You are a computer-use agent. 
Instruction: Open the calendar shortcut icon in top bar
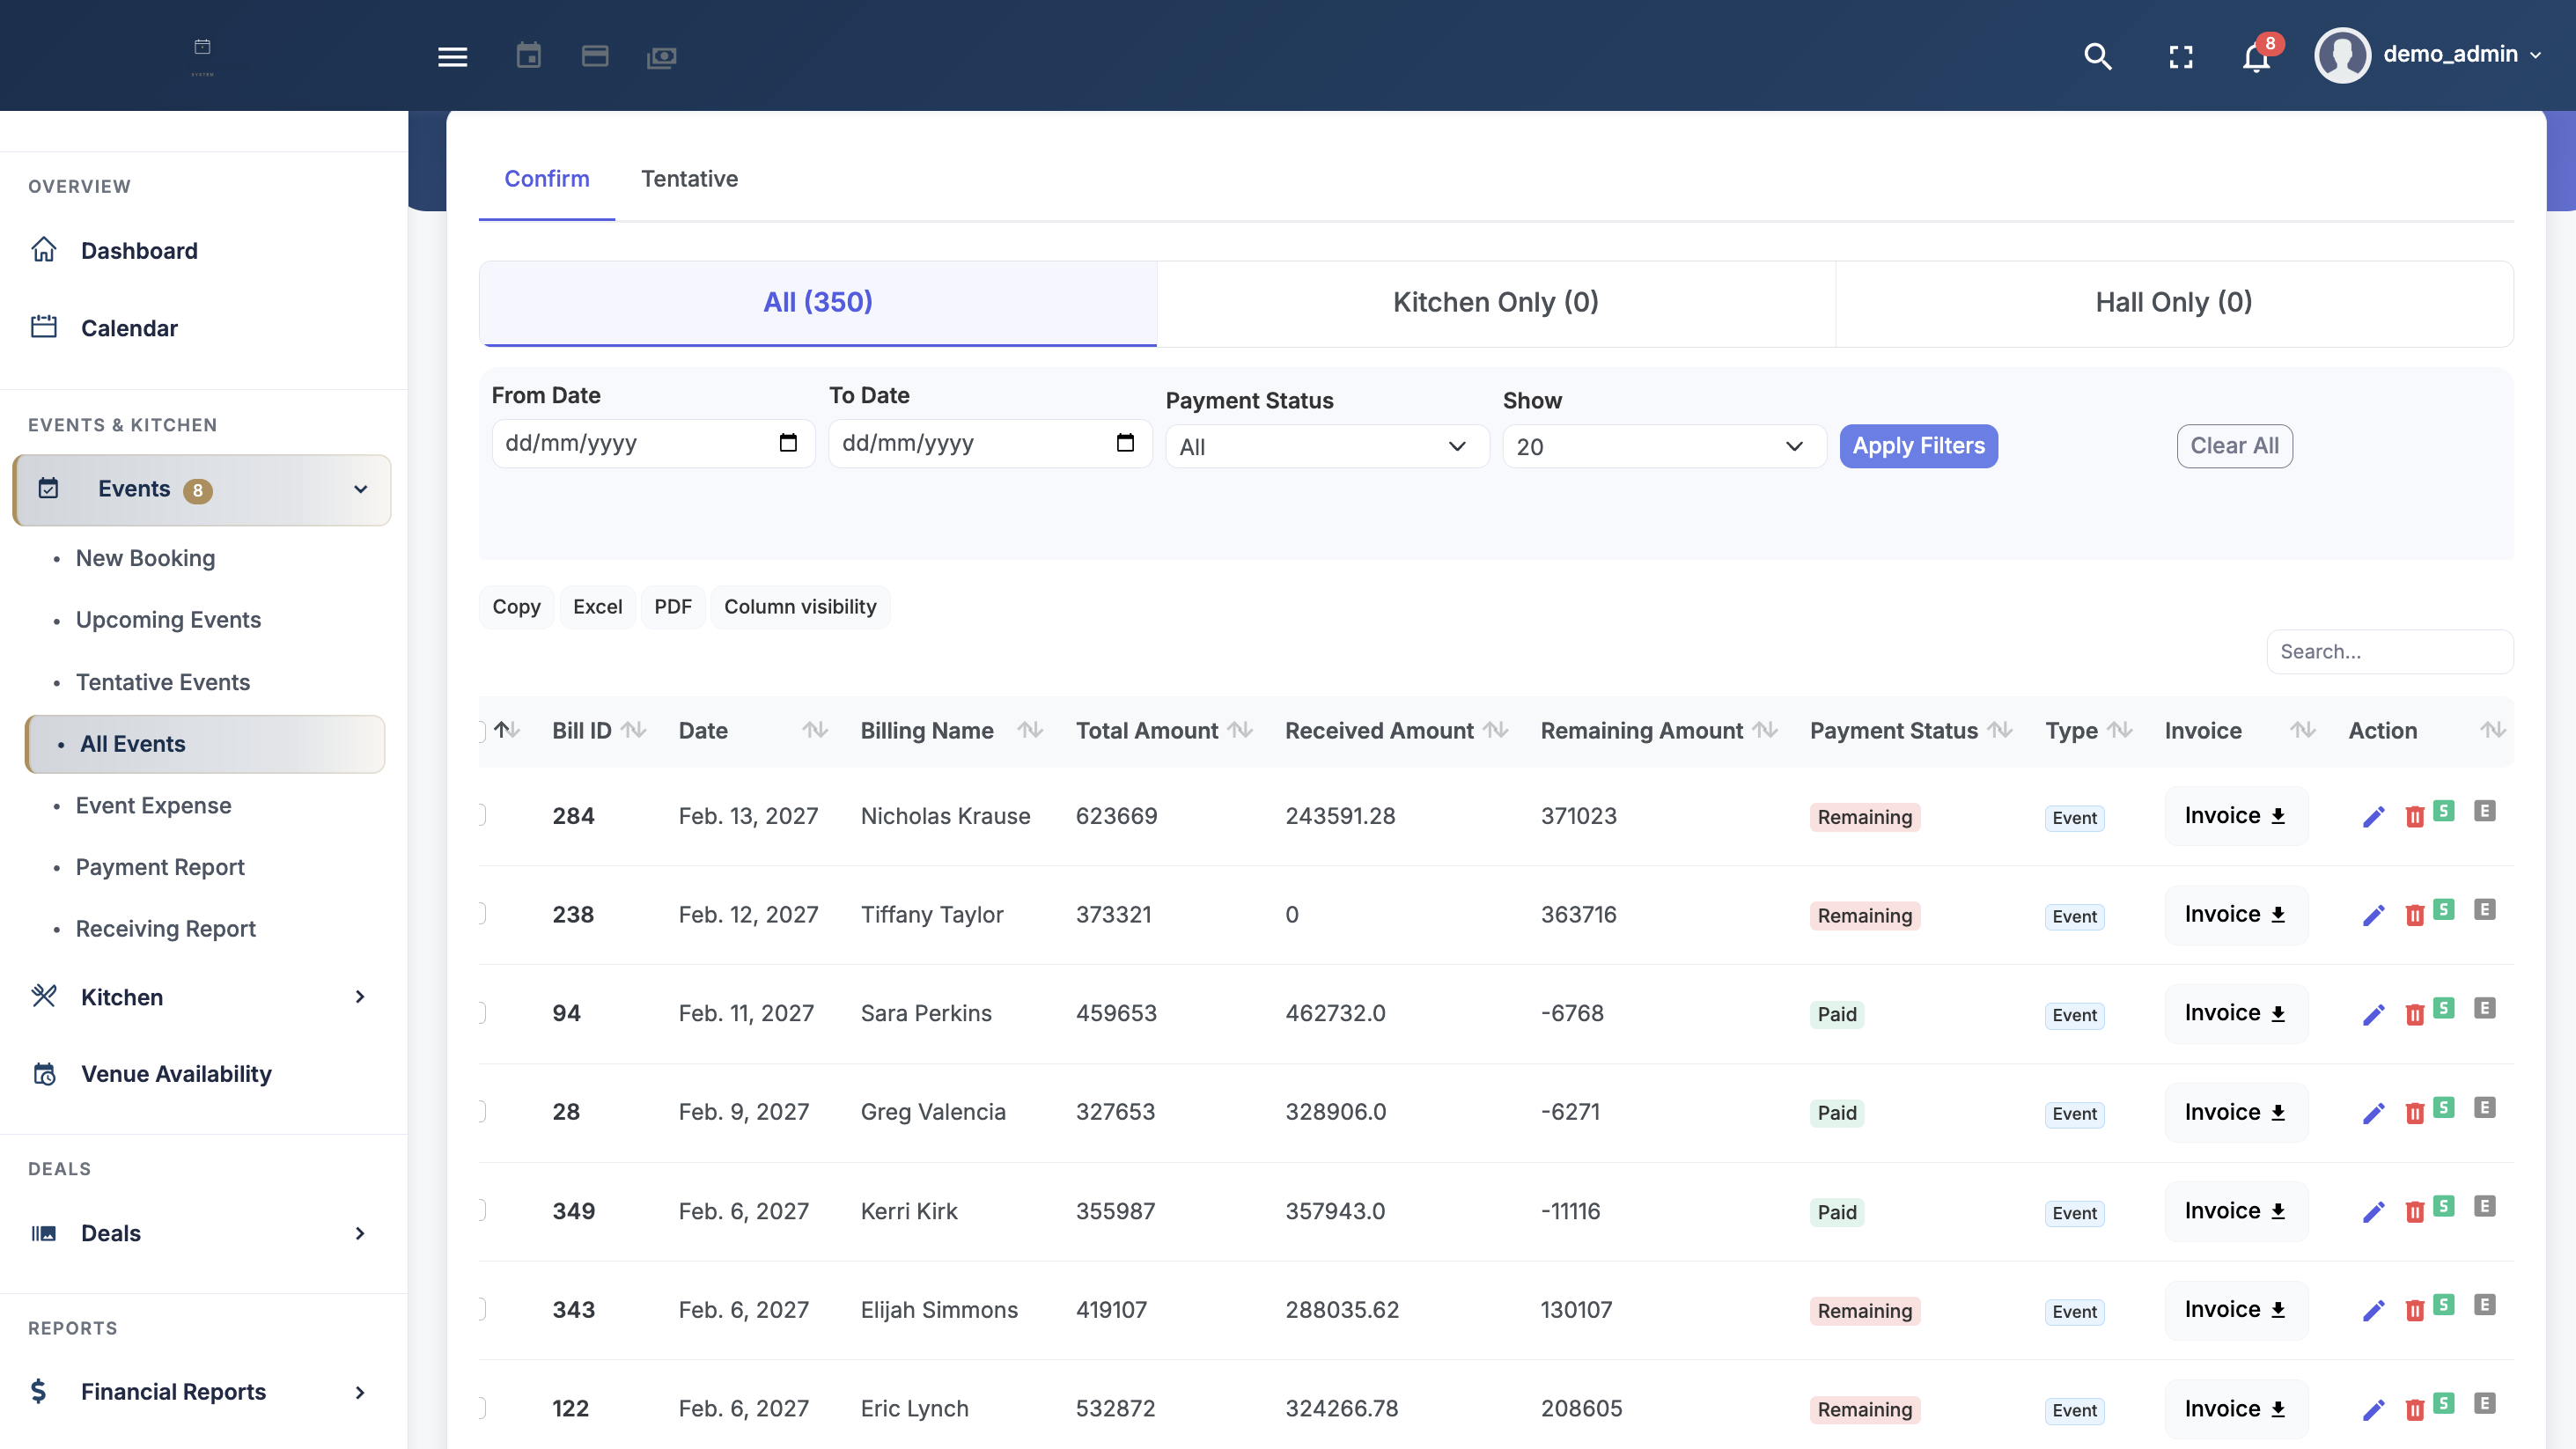tap(528, 56)
